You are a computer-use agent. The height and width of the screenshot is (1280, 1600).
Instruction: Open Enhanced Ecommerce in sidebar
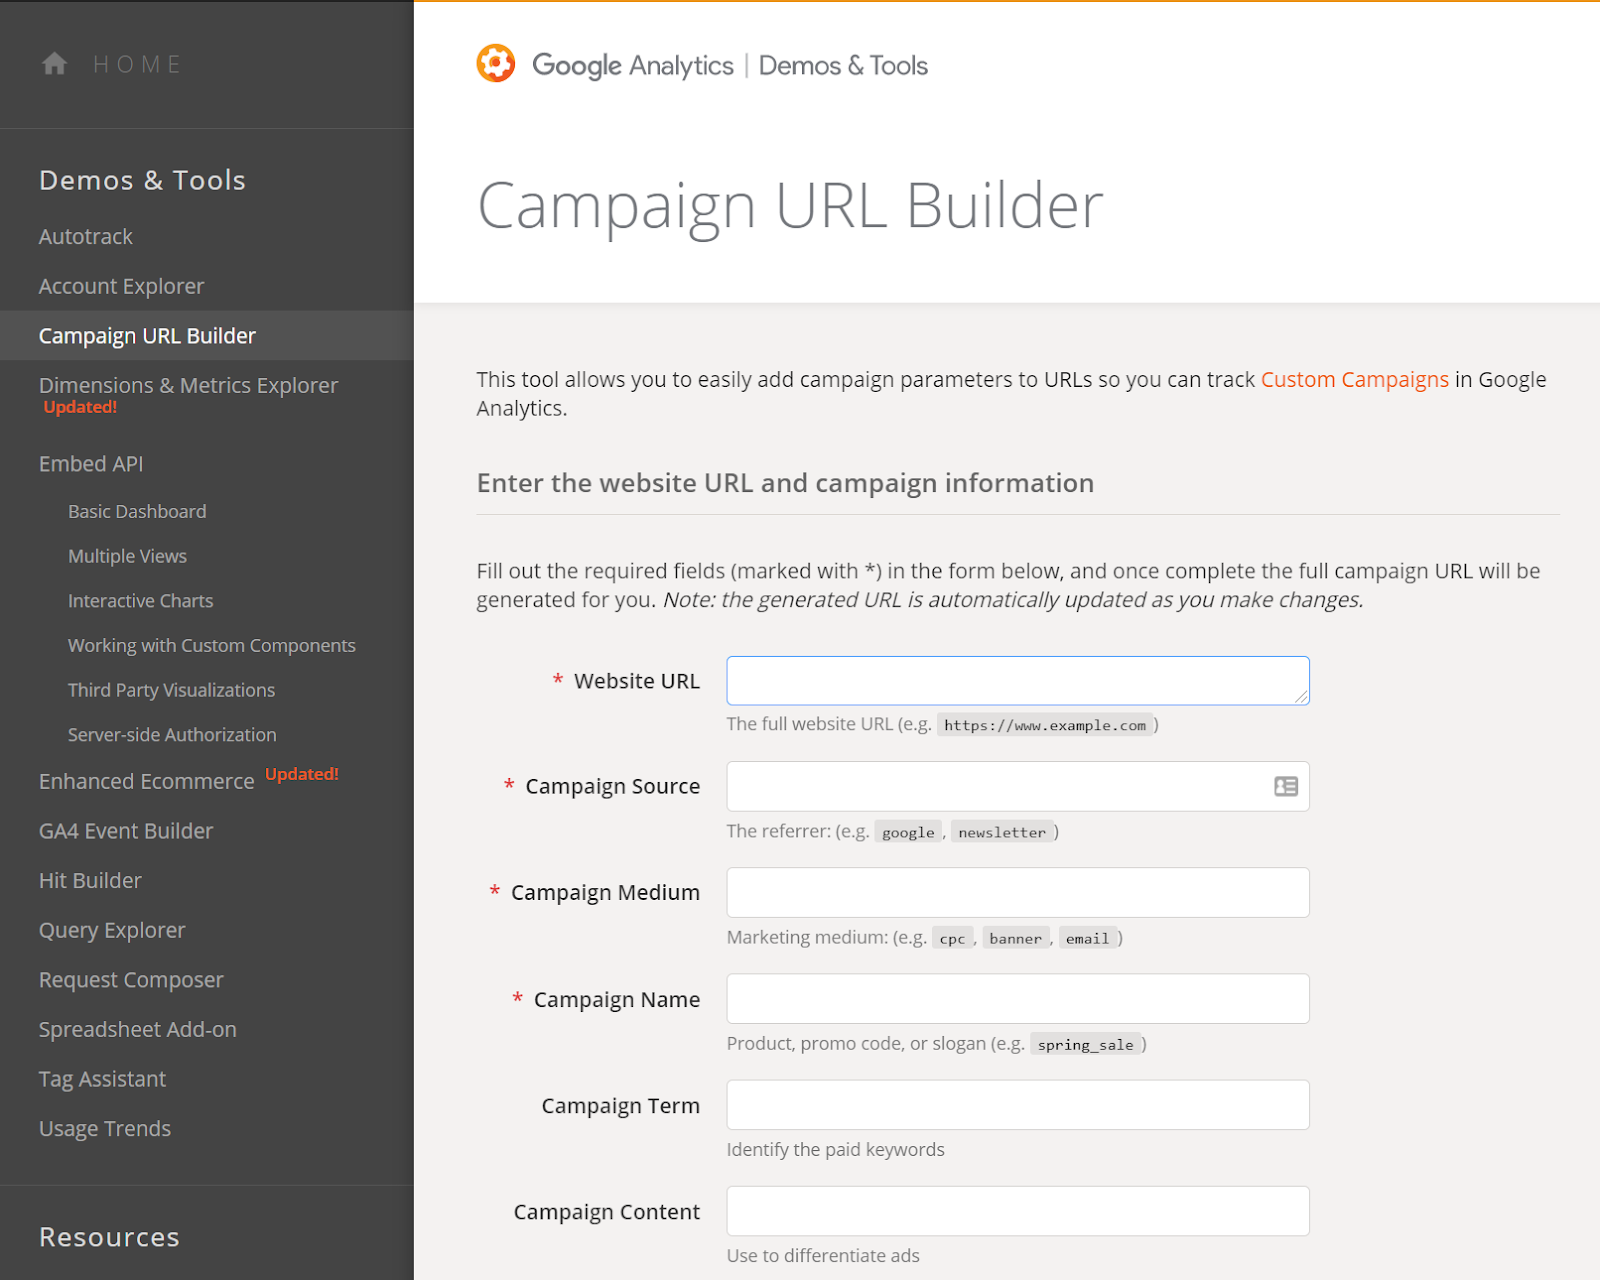[147, 782]
